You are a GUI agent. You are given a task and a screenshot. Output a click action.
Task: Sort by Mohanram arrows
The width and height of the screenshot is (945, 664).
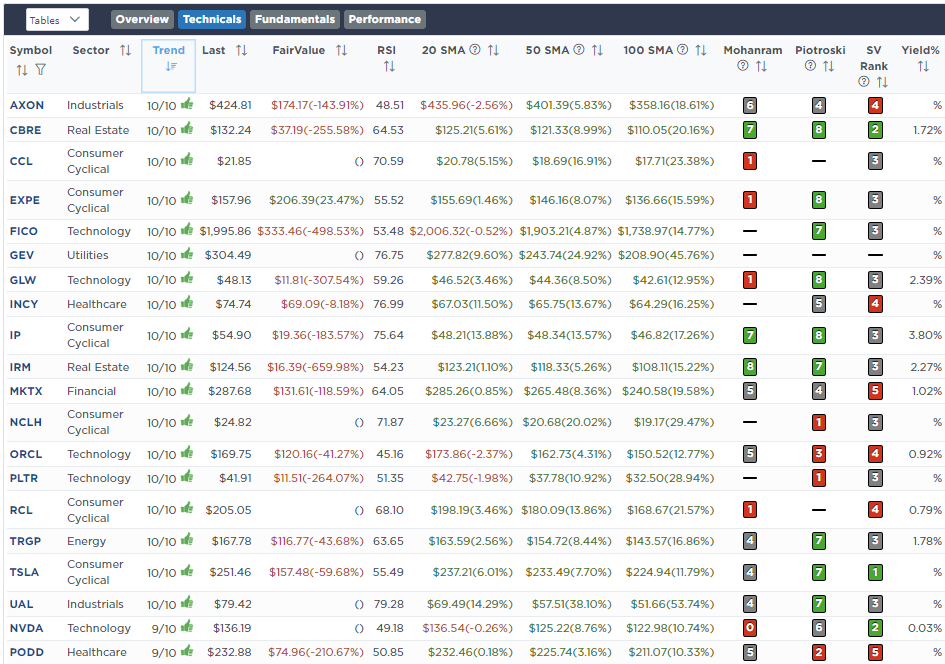click(x=761, y=66)
